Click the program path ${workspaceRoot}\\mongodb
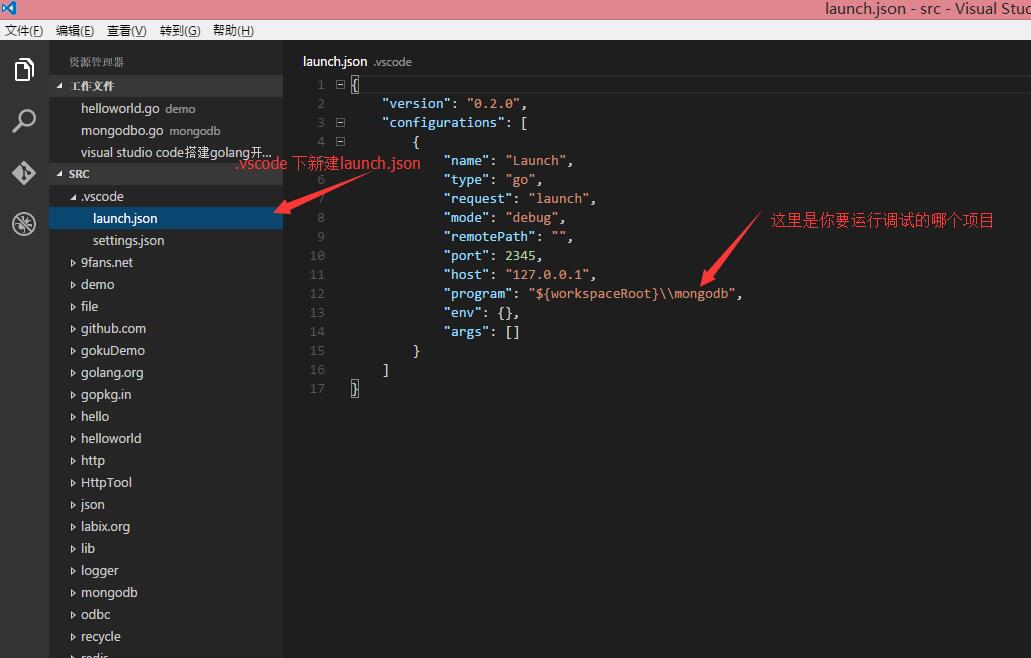 pos(632,294)
